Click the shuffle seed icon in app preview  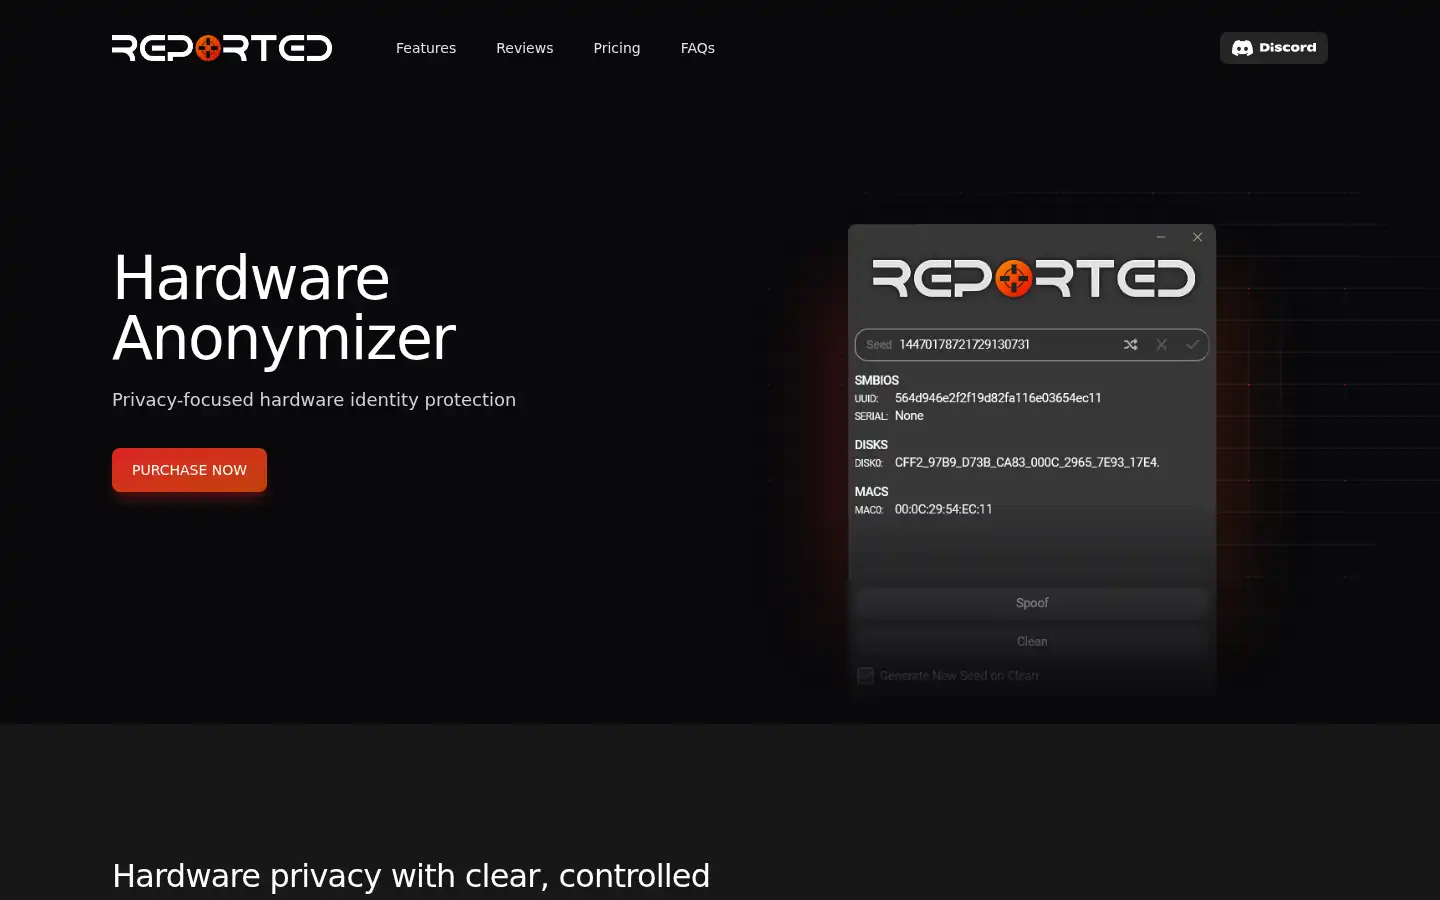tap(1130, 344)
